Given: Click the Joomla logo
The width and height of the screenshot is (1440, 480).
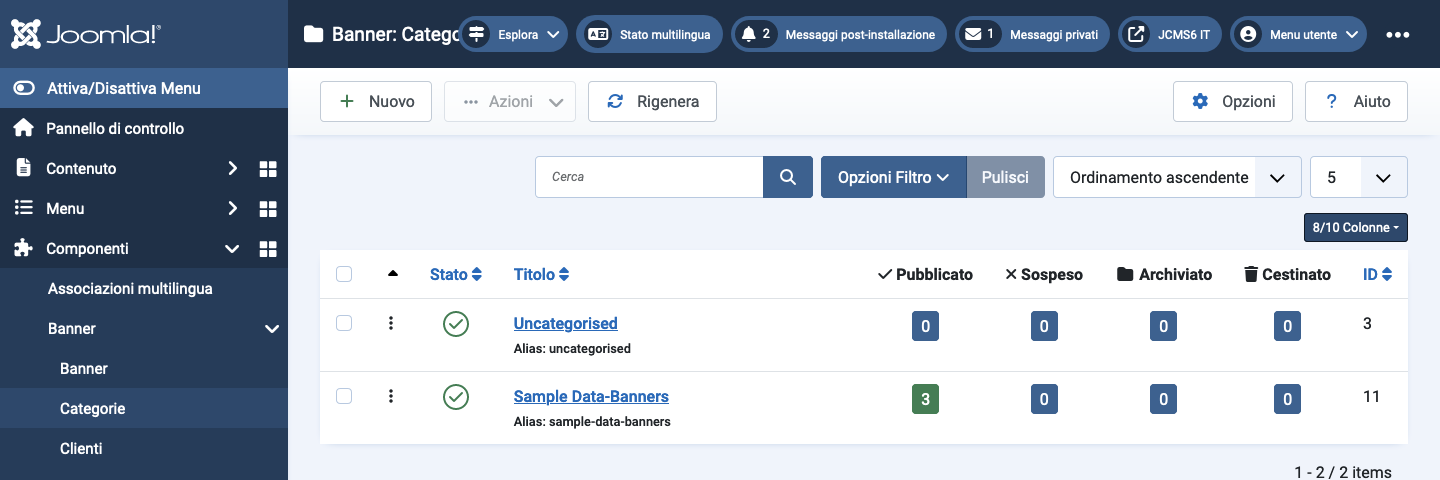Looking at the screenshot, I should (x=86, y=34).
